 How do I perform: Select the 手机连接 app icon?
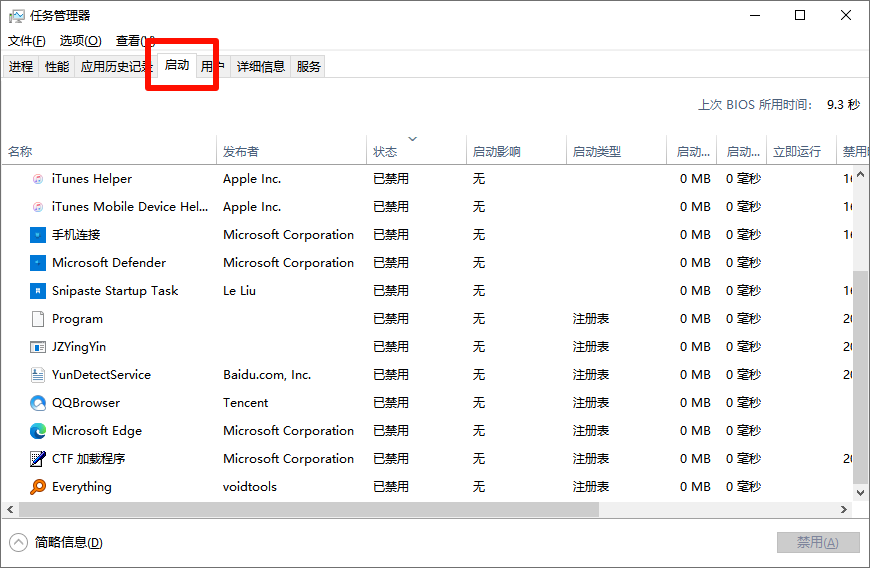click(x=38, y=235)
